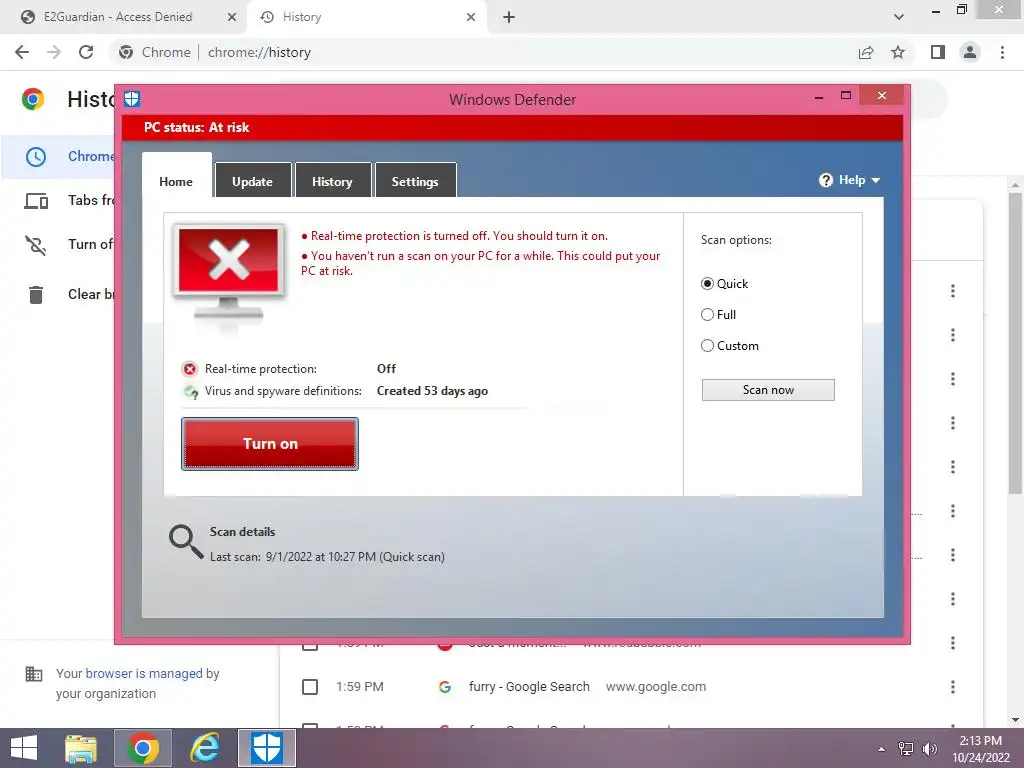Viewport: 1024px width, 768px height.
Task: Reload the Chrome page
Action: (86, 52)
